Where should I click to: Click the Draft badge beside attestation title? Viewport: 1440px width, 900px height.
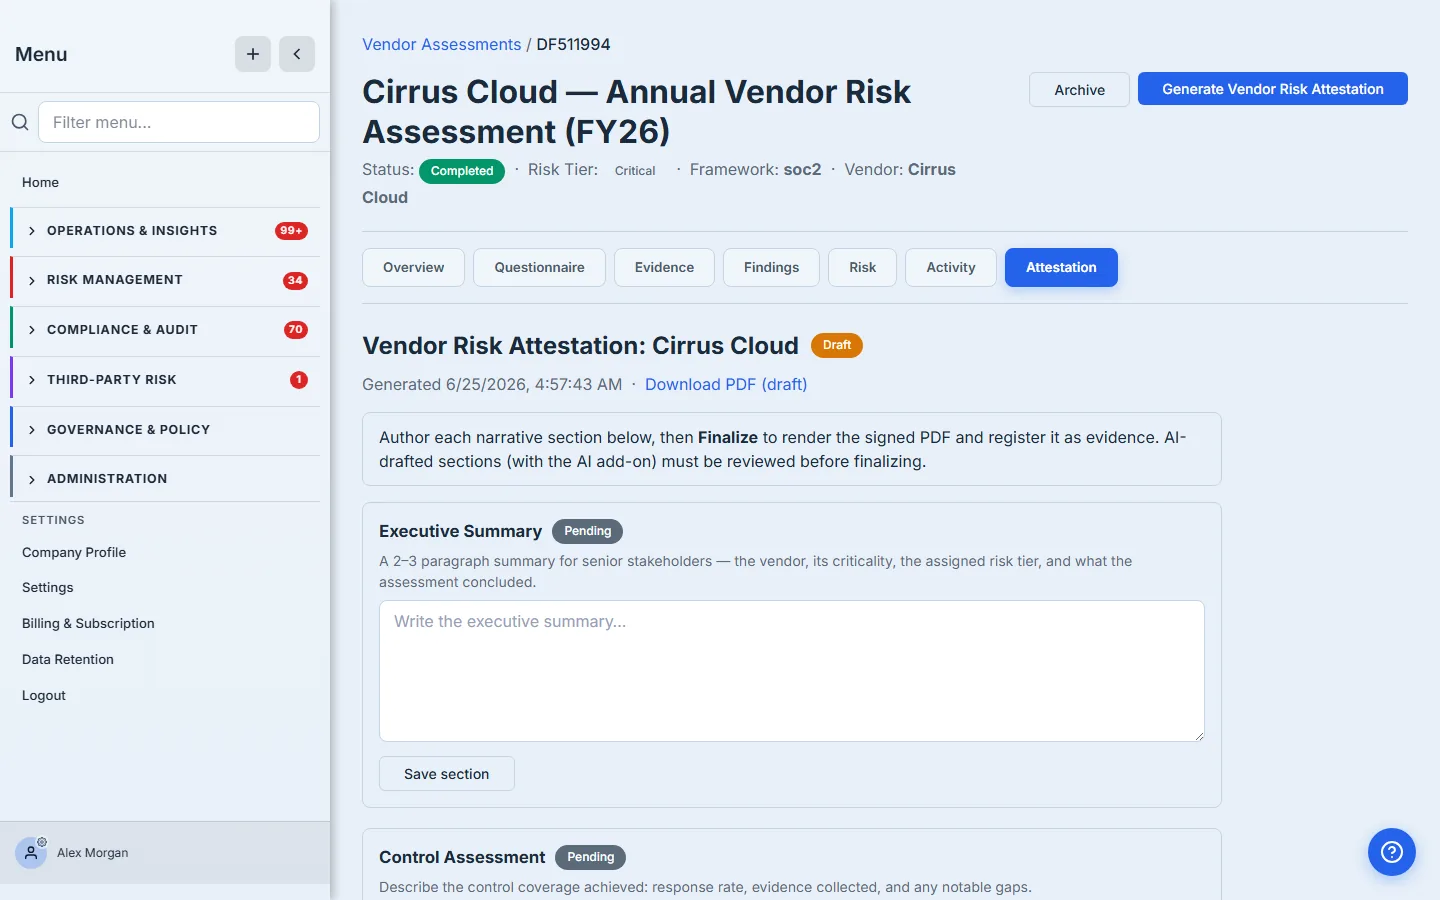837,345
